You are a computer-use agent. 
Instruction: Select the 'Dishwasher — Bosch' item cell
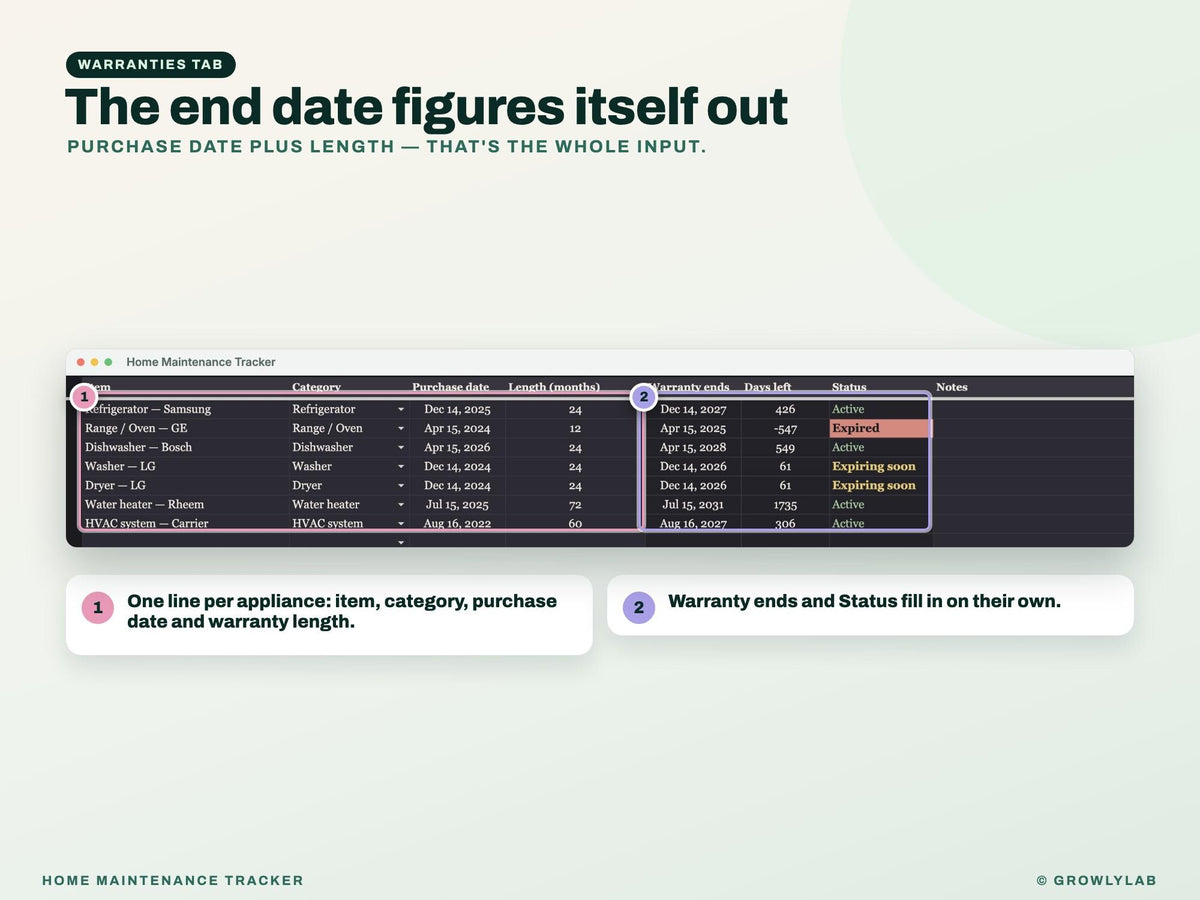186,447
